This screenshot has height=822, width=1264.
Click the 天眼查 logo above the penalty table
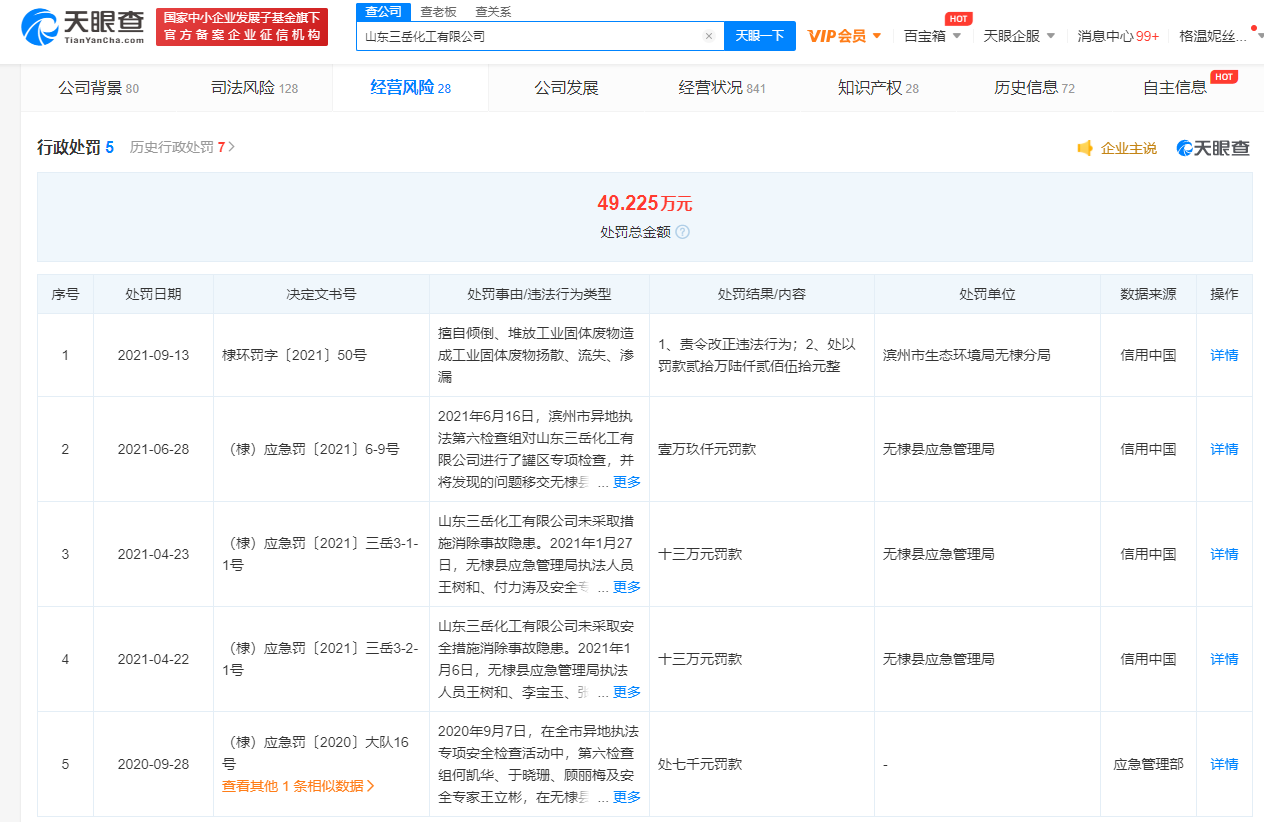[x=1213, y=148]
